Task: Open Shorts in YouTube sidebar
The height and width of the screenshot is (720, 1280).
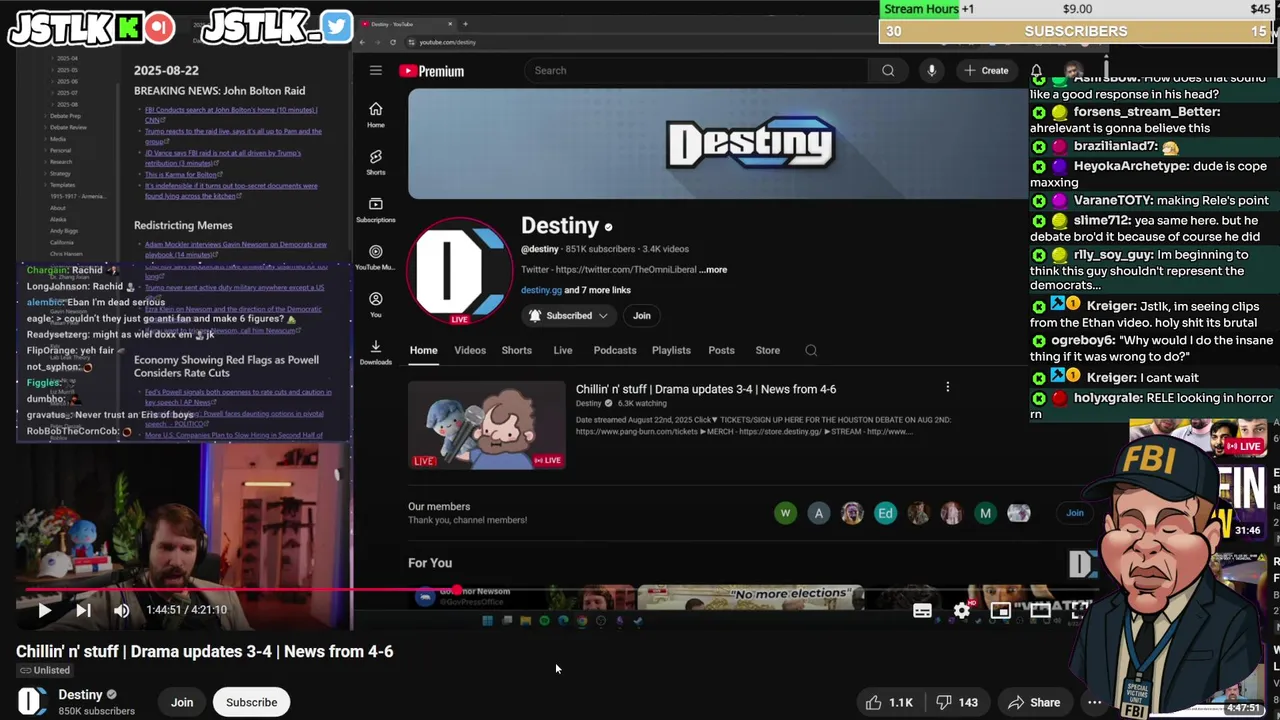Action: (x=375, y=162)
